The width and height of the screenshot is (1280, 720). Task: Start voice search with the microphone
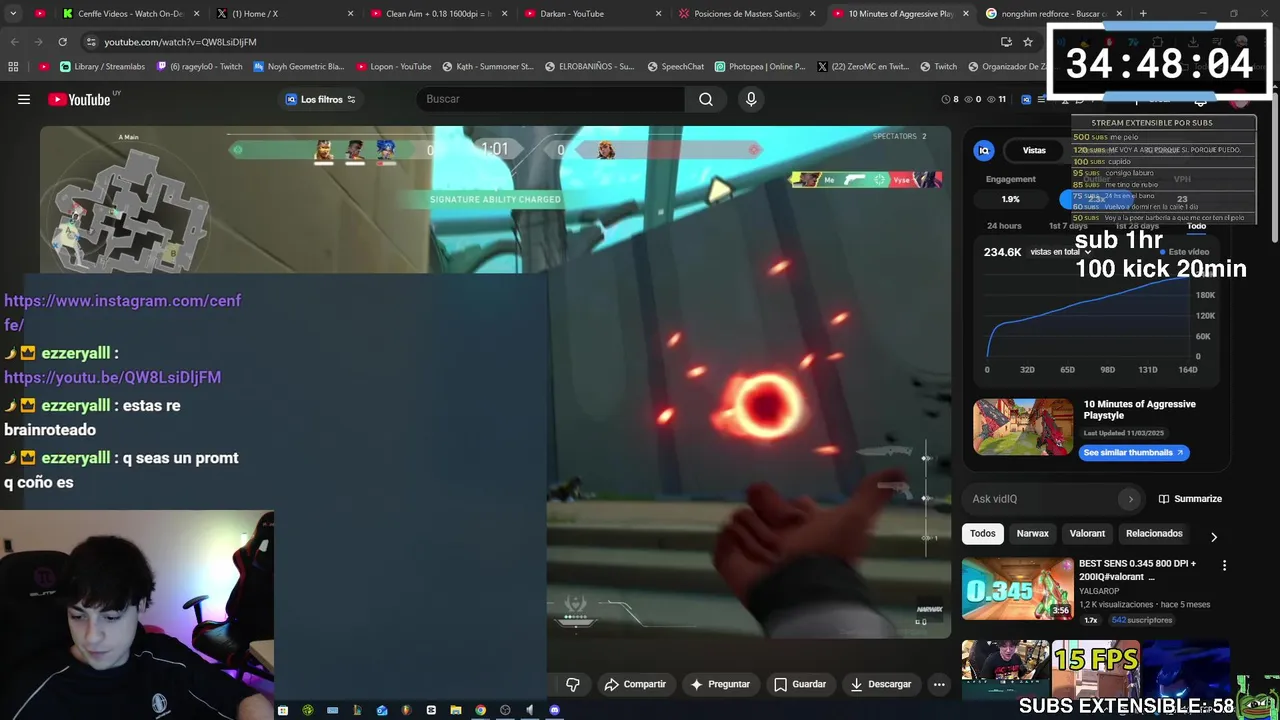pyautogui.click(x=751, y=99)
